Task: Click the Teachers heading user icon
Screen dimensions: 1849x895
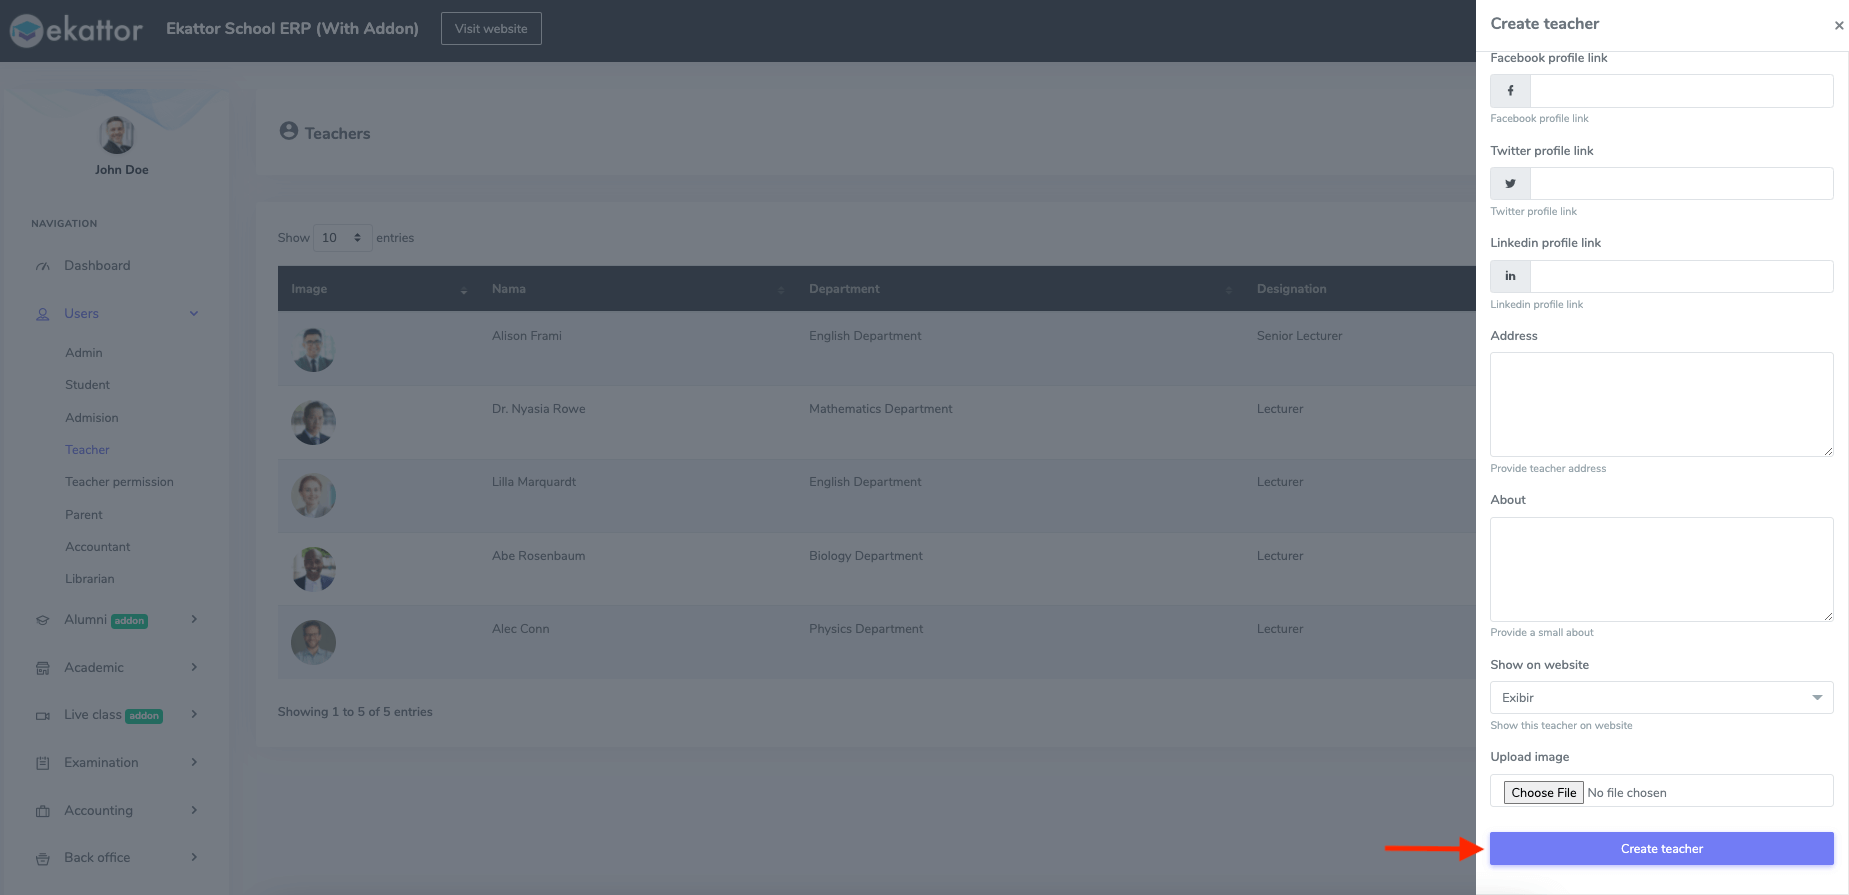Action: click(289, 131)
